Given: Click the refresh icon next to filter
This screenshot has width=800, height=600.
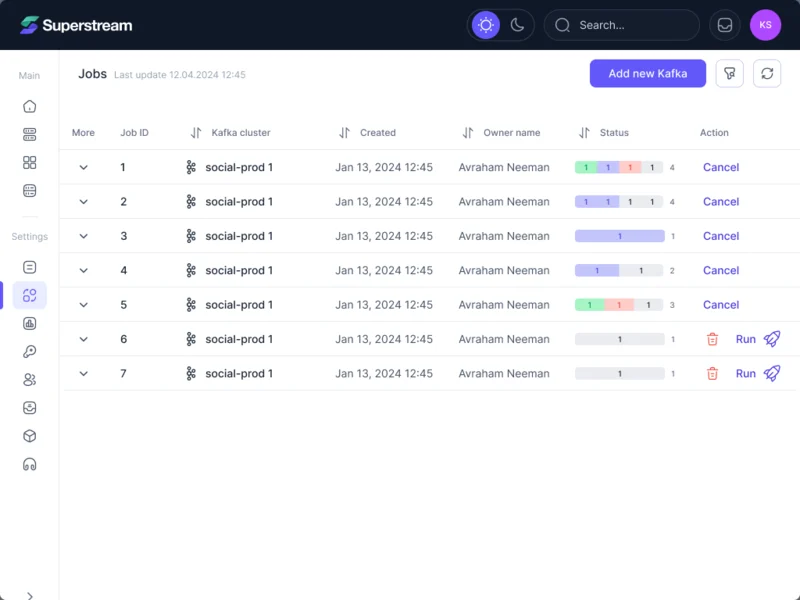Looking at the screenshot, I should (767, 73).
